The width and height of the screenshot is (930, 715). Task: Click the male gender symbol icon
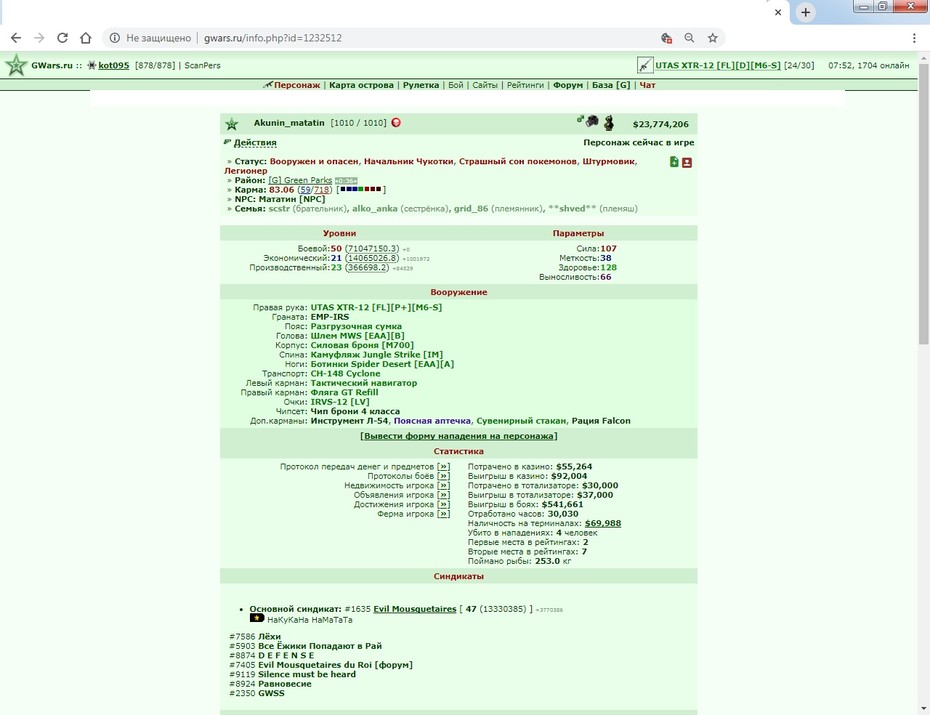580,120
